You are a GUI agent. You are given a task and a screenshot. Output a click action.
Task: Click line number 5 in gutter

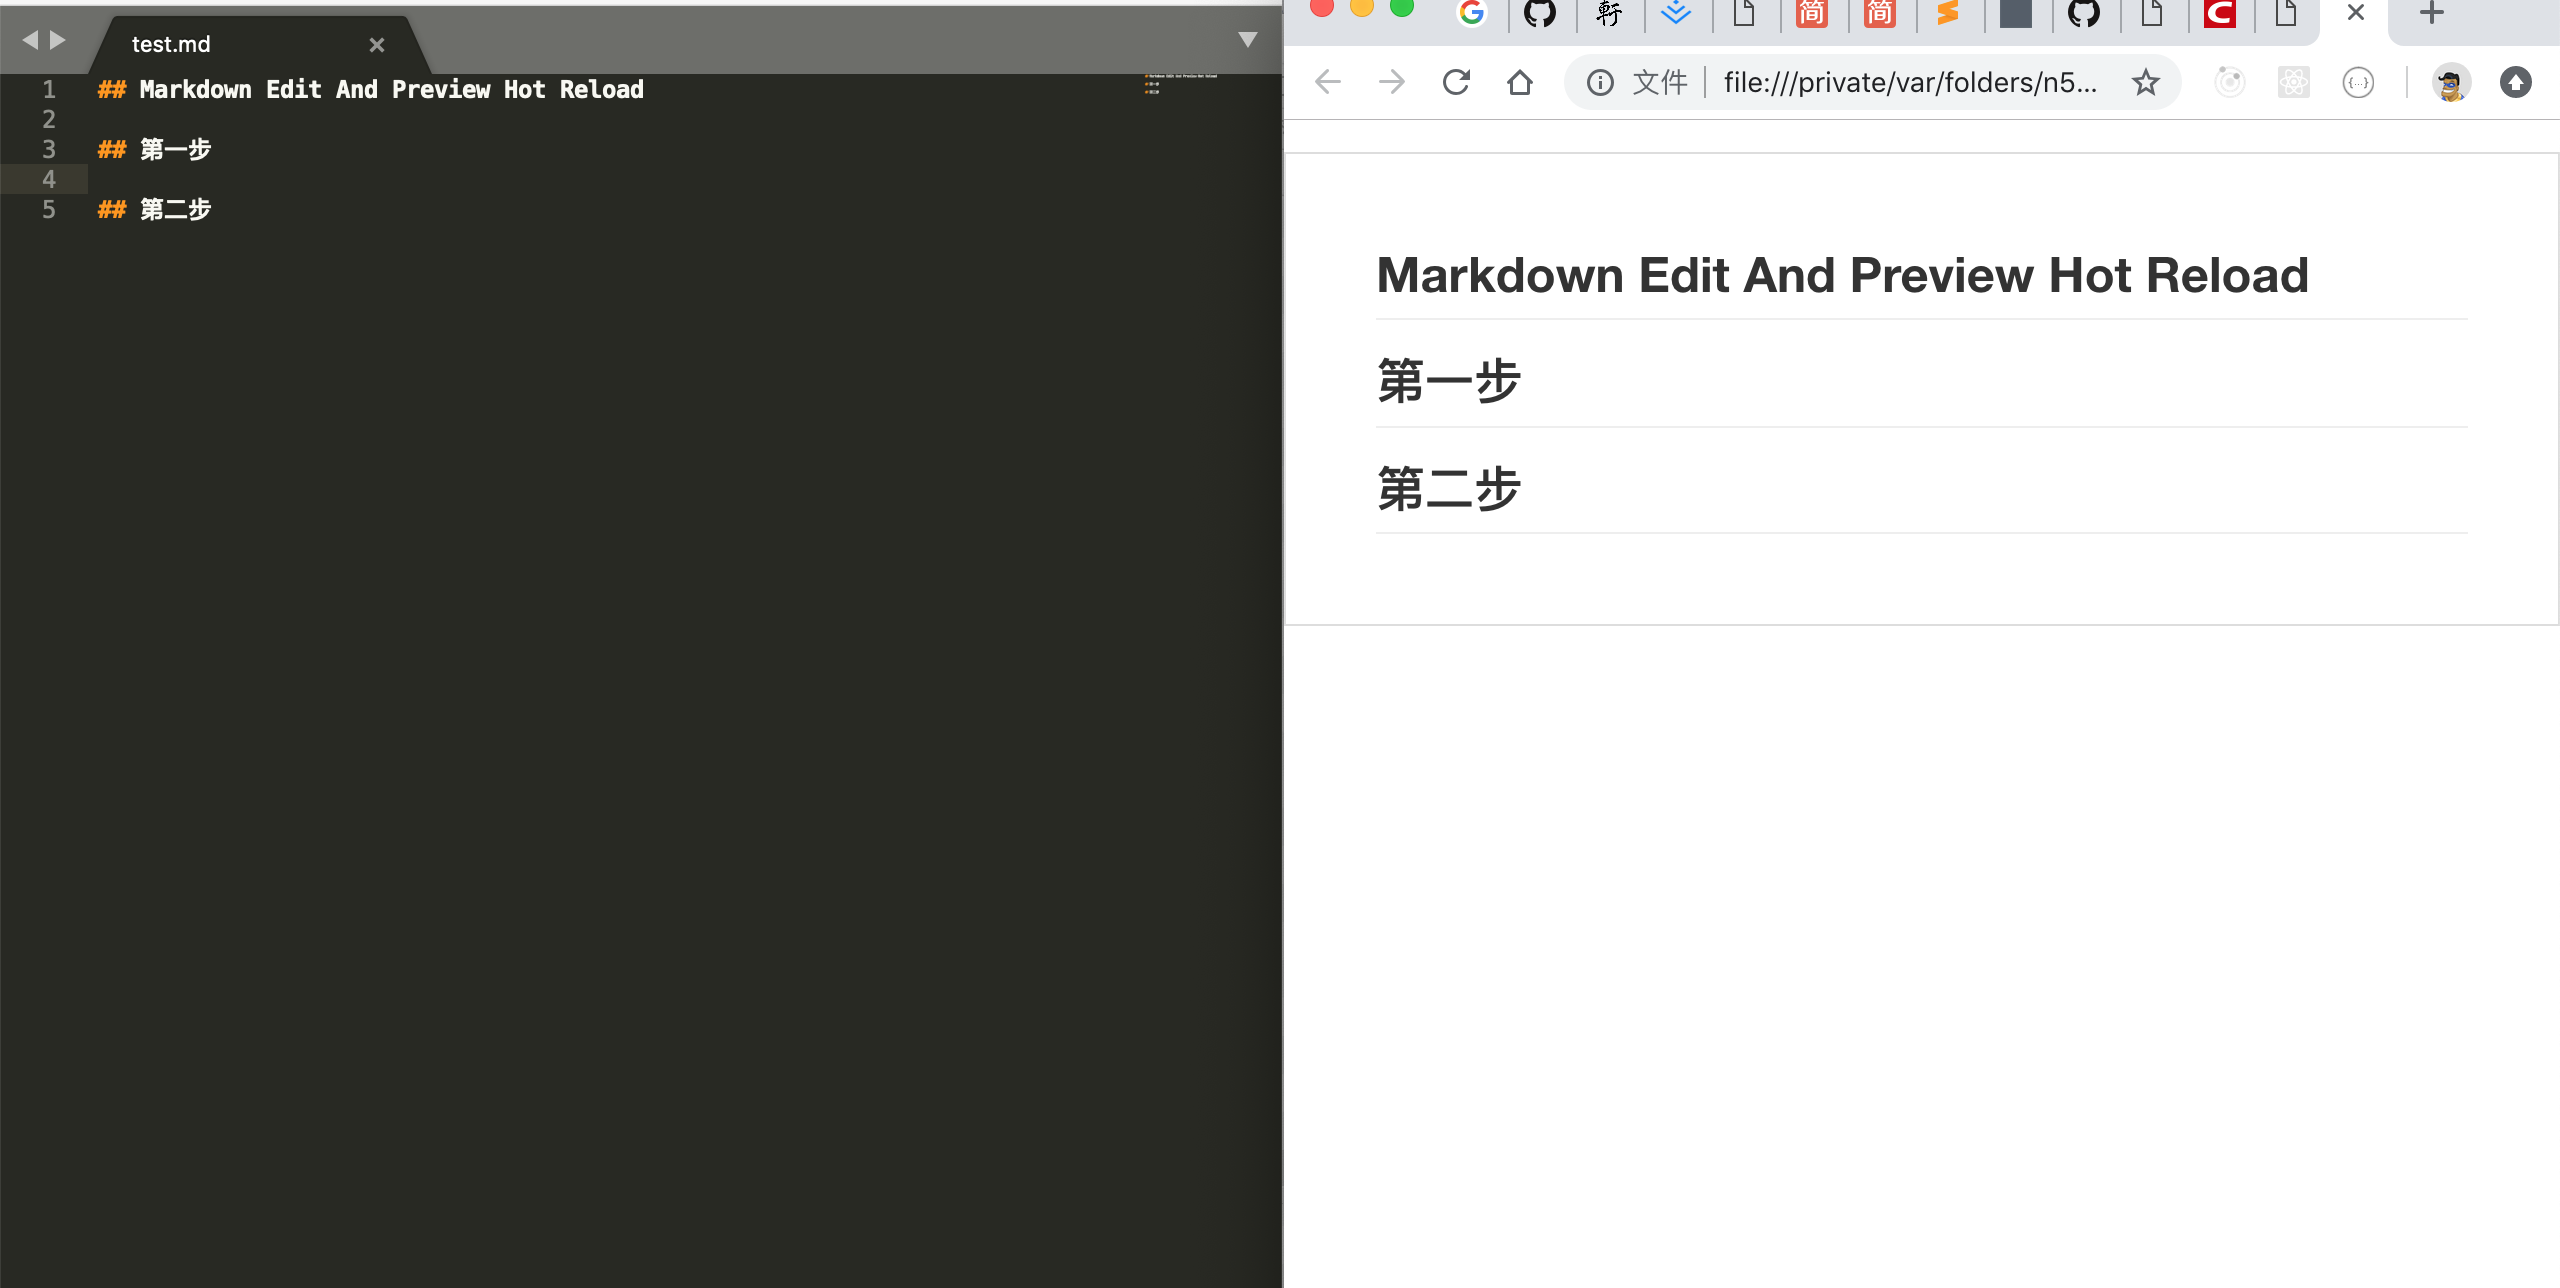click(48, 209)
